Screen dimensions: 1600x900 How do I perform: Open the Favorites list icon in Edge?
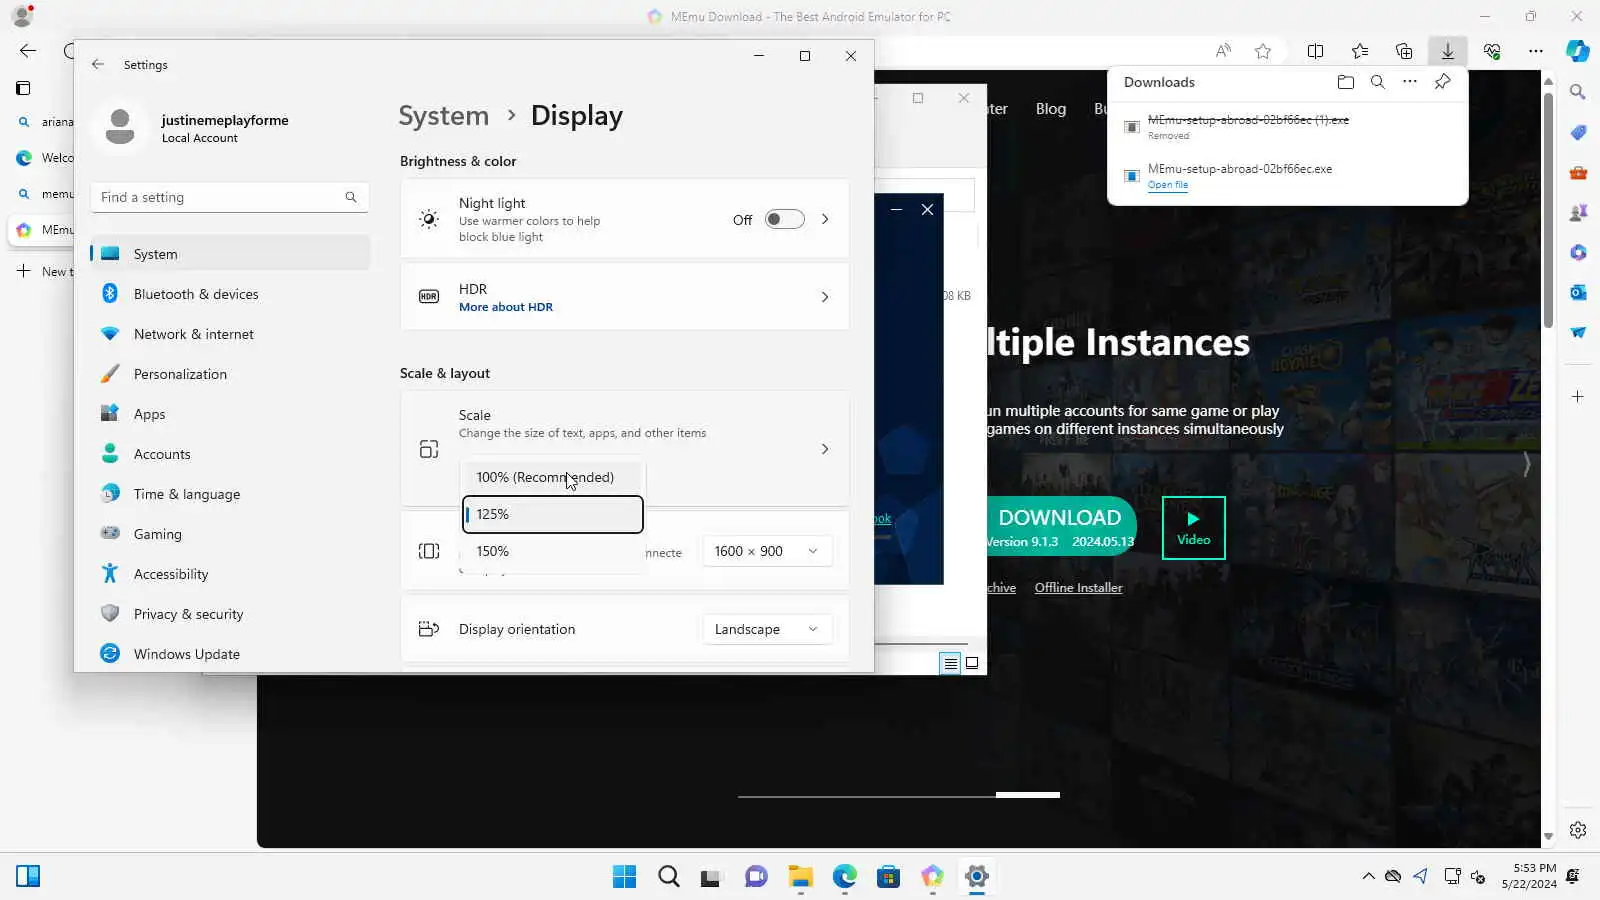point(1360,51)
